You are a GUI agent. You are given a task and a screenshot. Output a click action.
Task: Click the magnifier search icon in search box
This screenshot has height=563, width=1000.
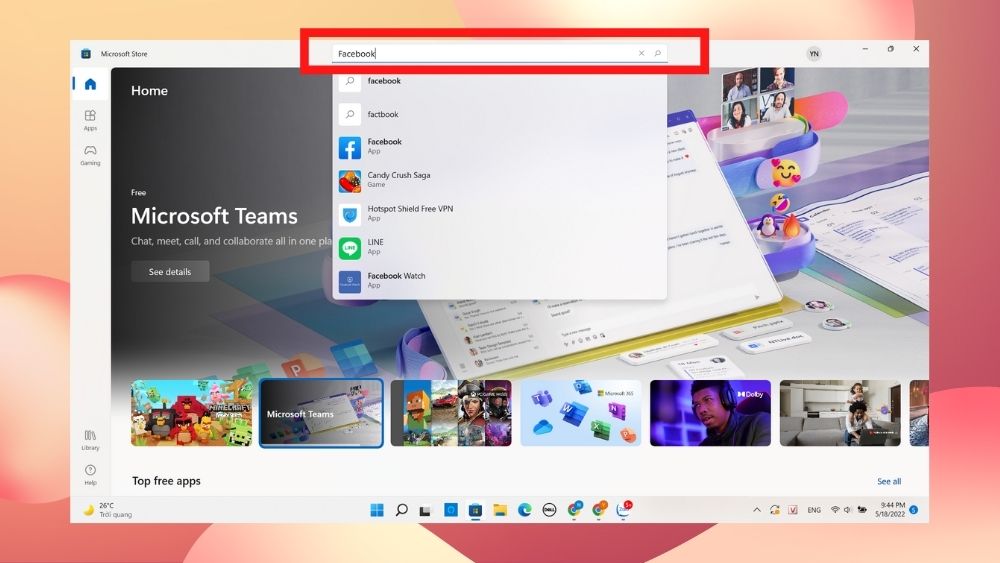click(x=657, y=53)
